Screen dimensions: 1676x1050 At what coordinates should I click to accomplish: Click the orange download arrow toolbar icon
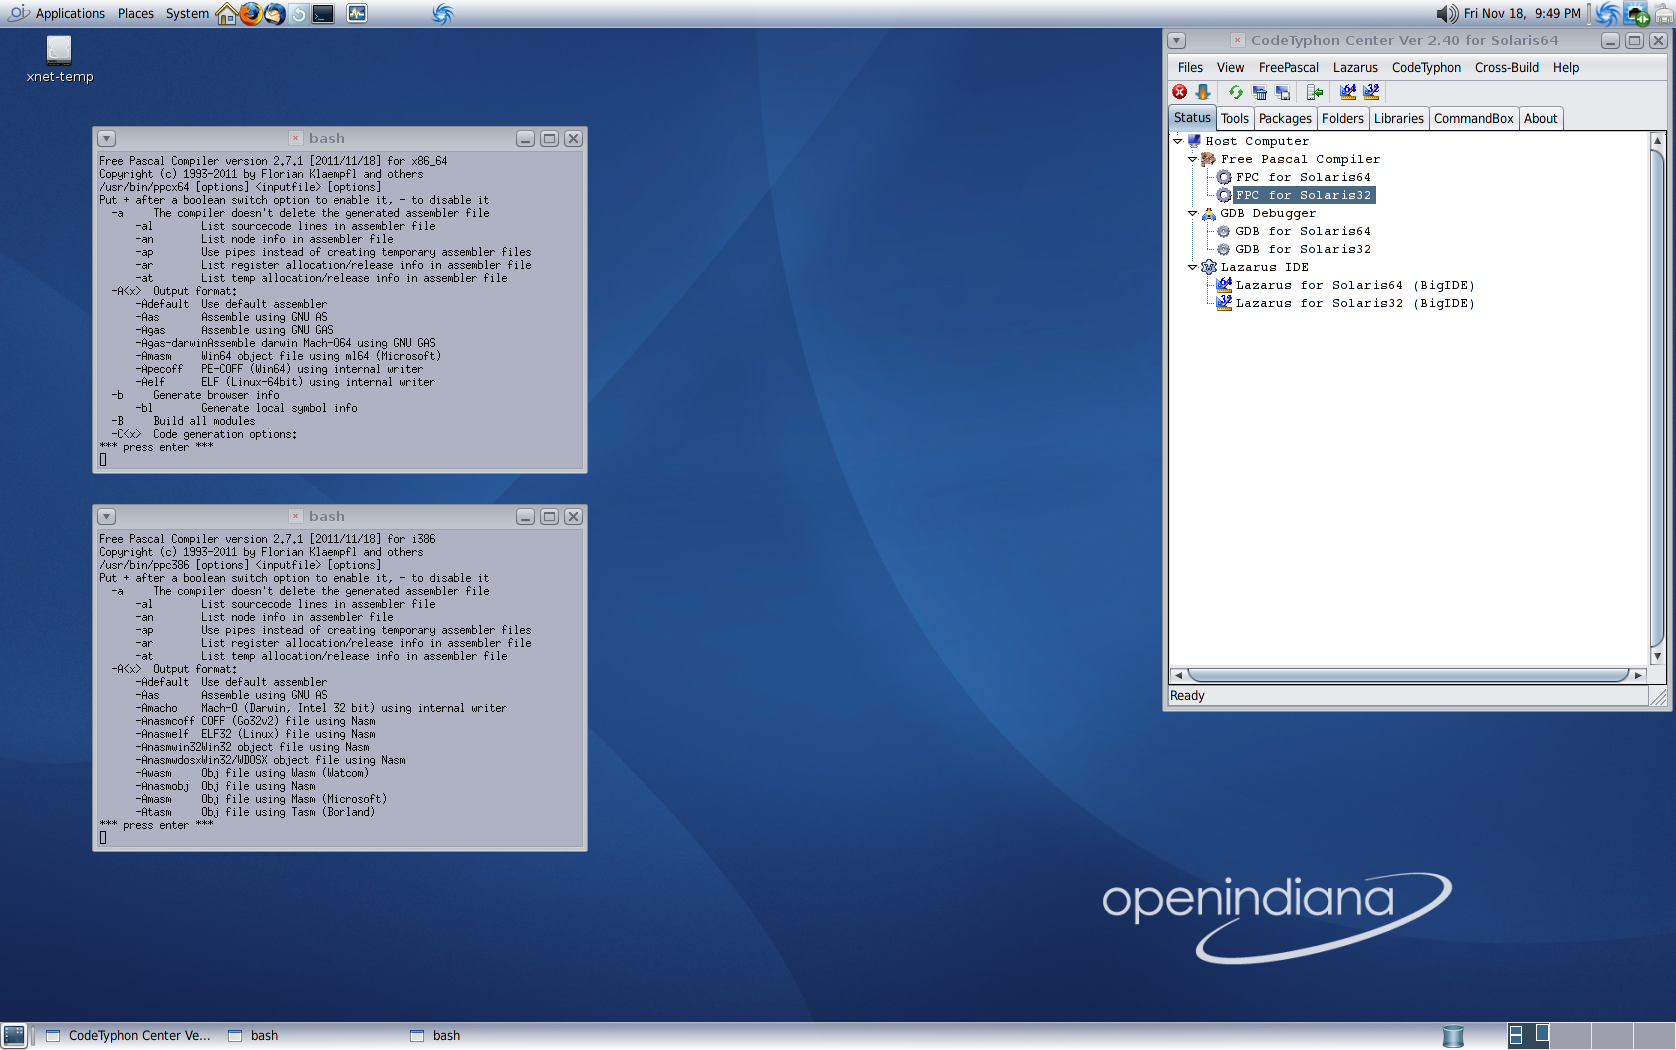click(1203, 92)
